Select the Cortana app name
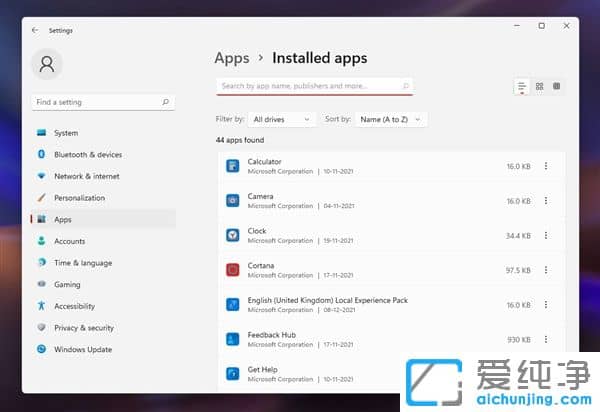This screenshot has width=600, height=412. click(x=261, y=265)
